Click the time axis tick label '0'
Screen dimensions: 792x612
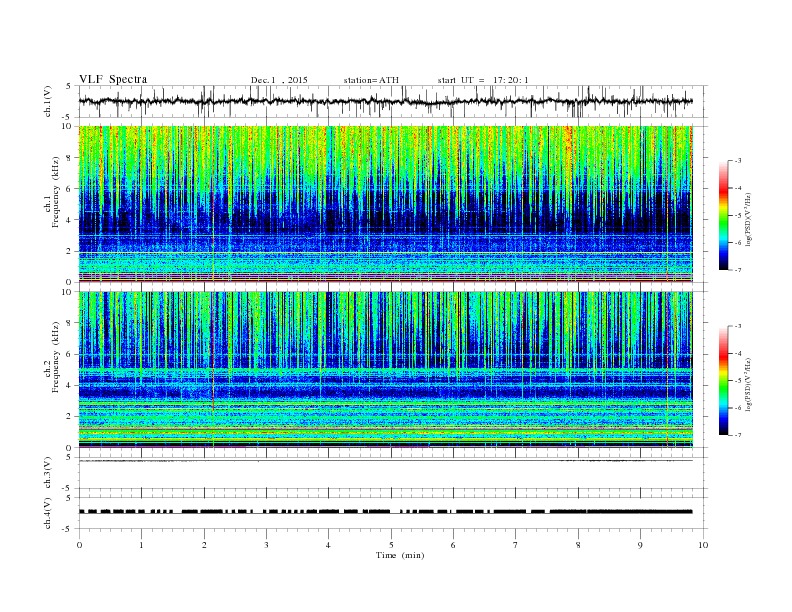(79, 545)
